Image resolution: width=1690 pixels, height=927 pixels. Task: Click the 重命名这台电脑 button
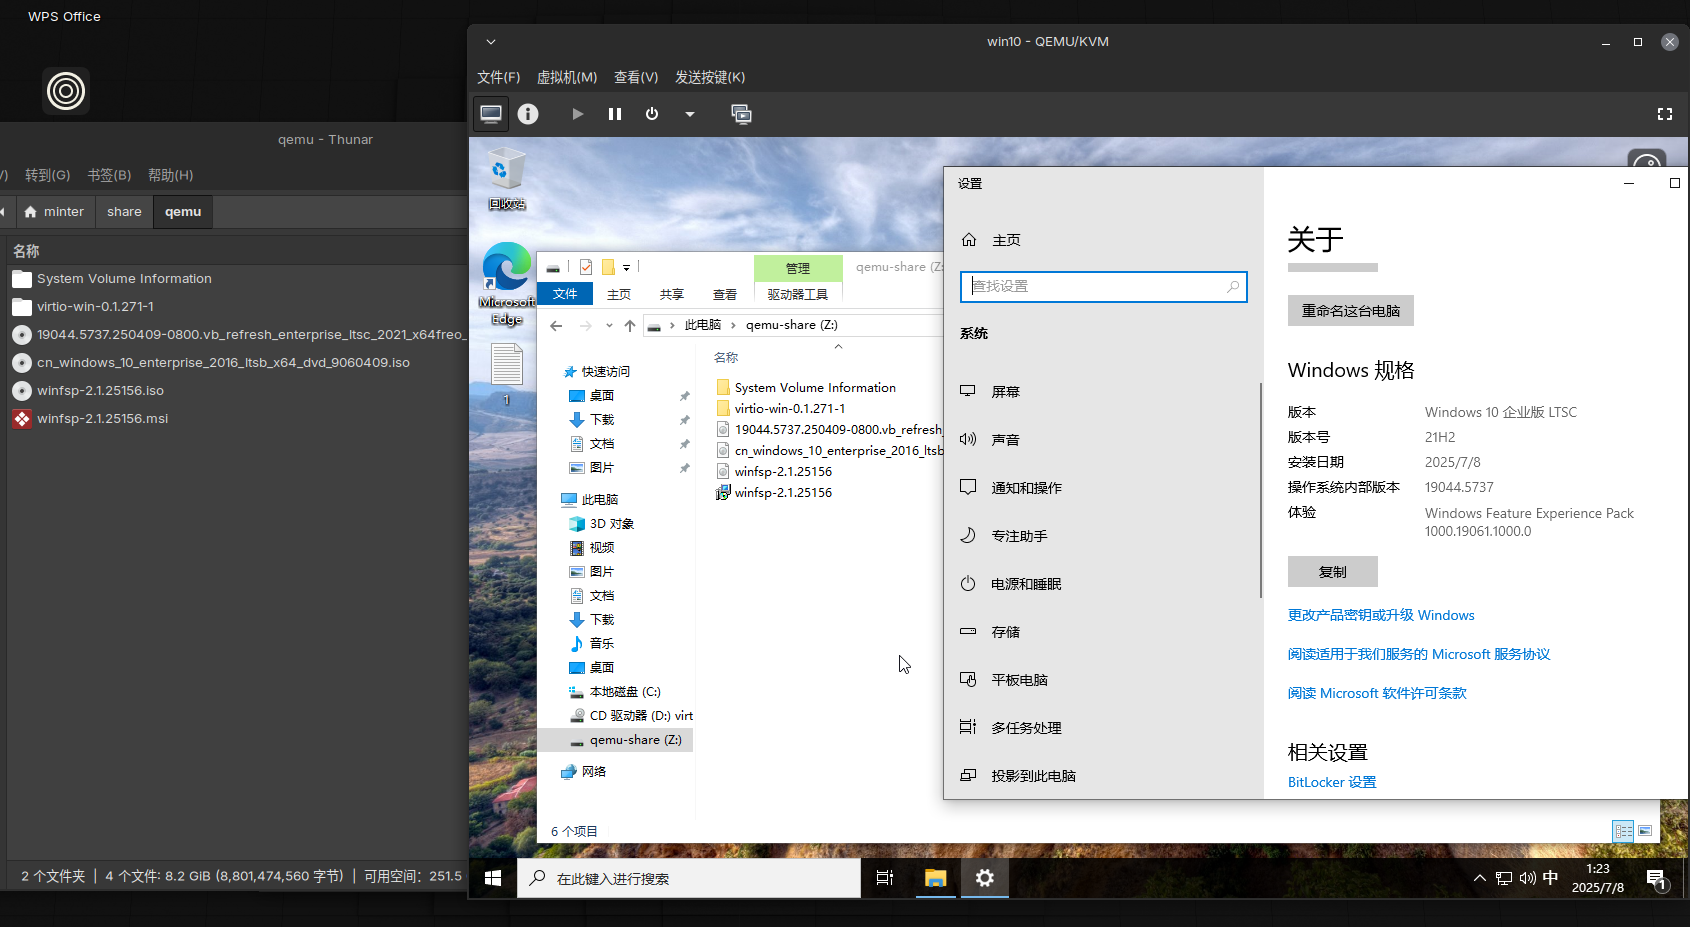pyautogui.click(x=1350, y=311)
